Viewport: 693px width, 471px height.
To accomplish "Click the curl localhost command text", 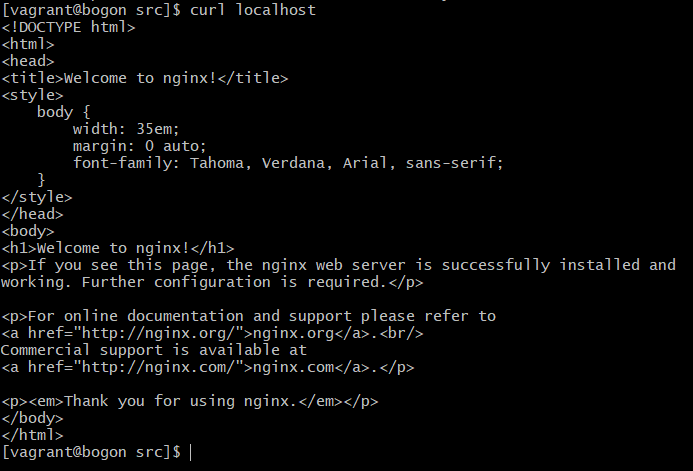I will pyautogui.click(x=253, y=10).
